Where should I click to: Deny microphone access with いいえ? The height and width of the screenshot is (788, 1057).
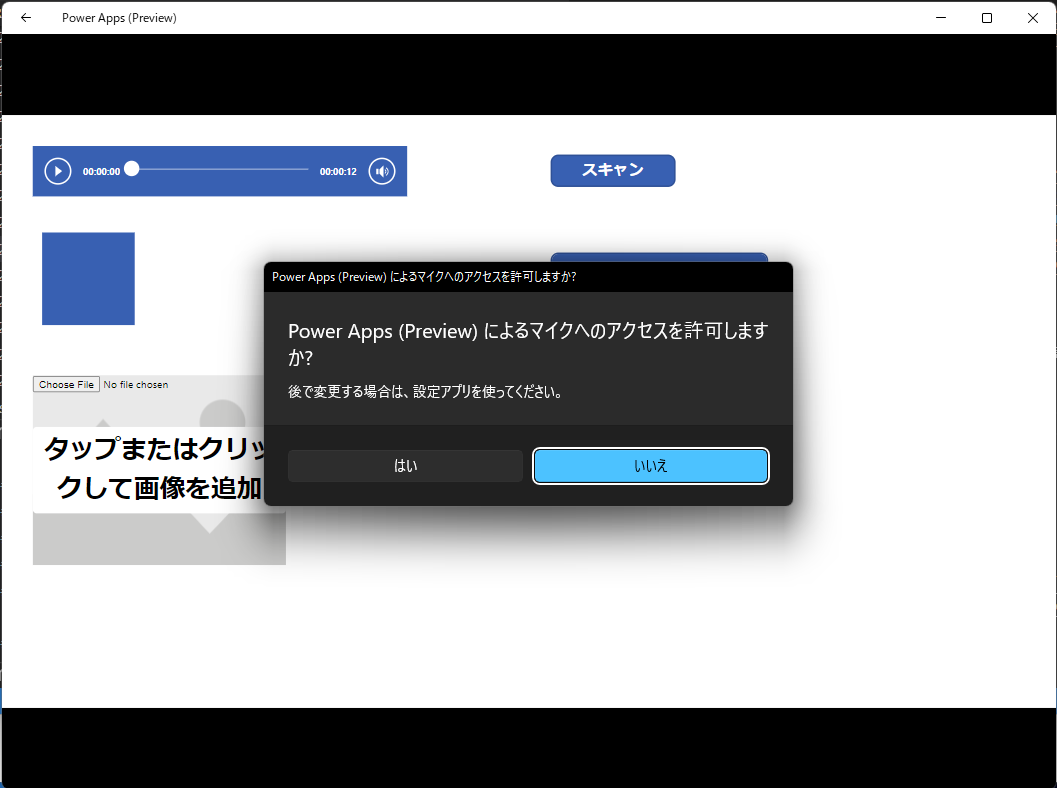(651, 466)
